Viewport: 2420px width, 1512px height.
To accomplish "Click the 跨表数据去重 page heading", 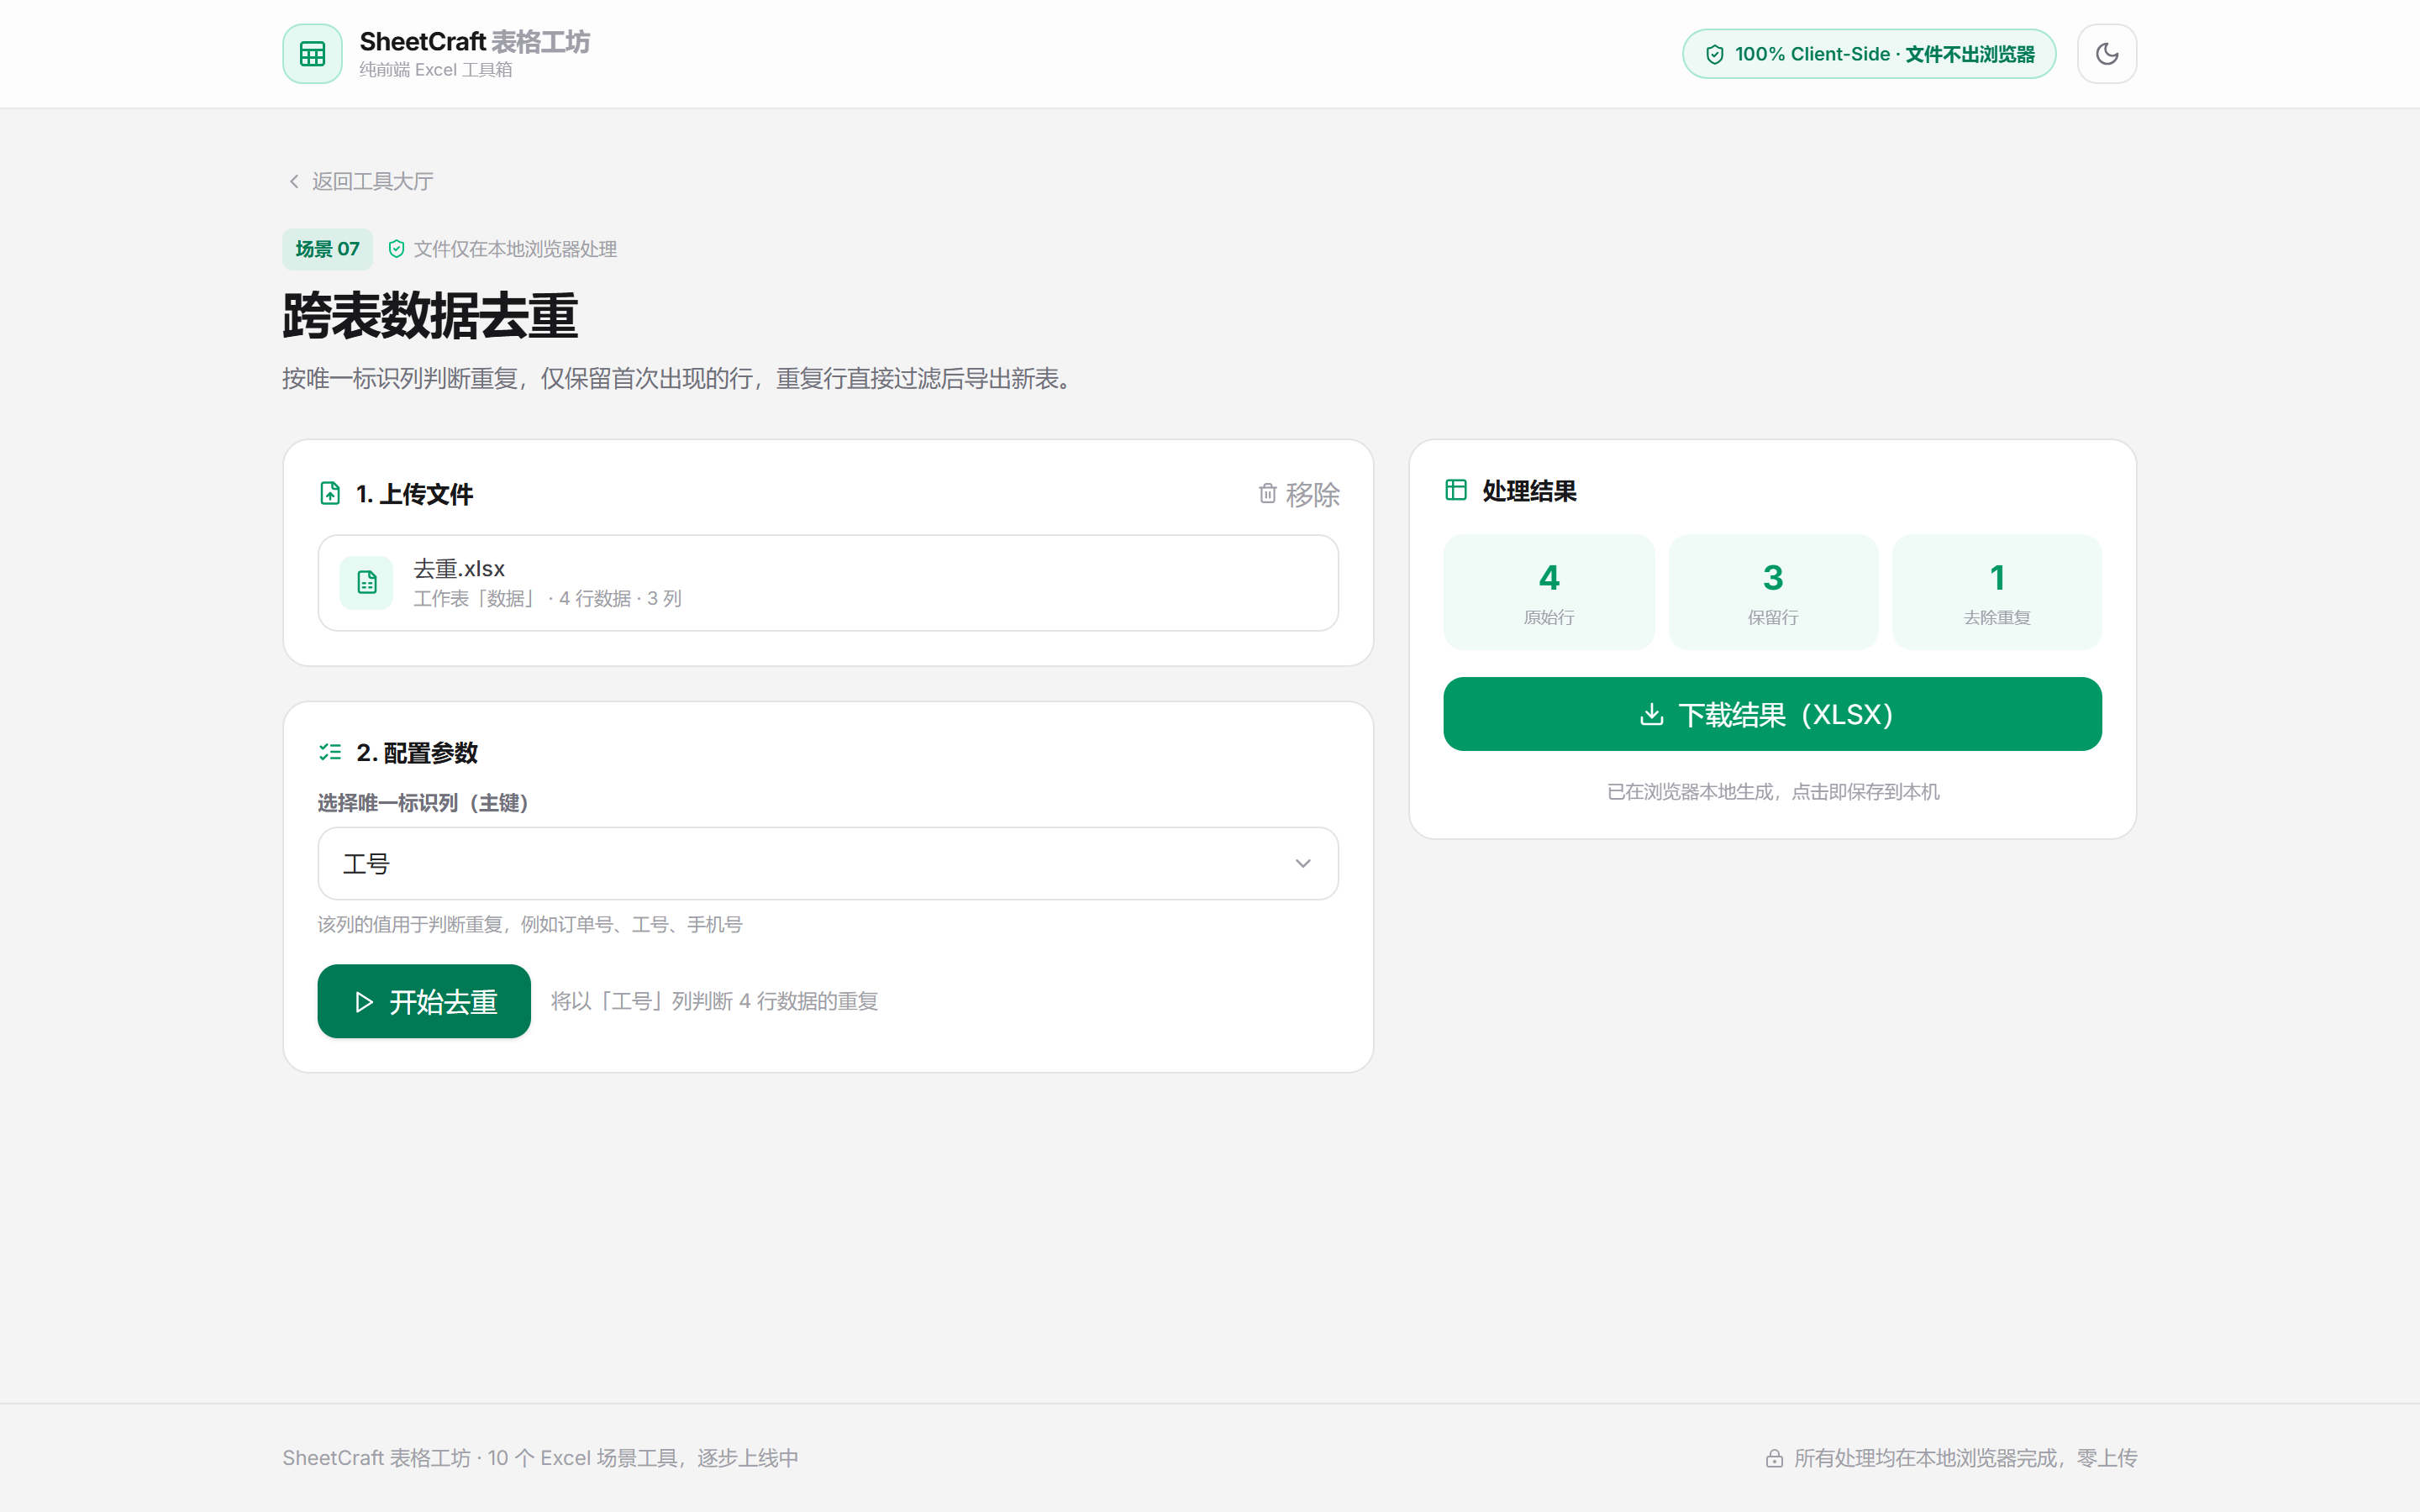I will coord(430,316).
